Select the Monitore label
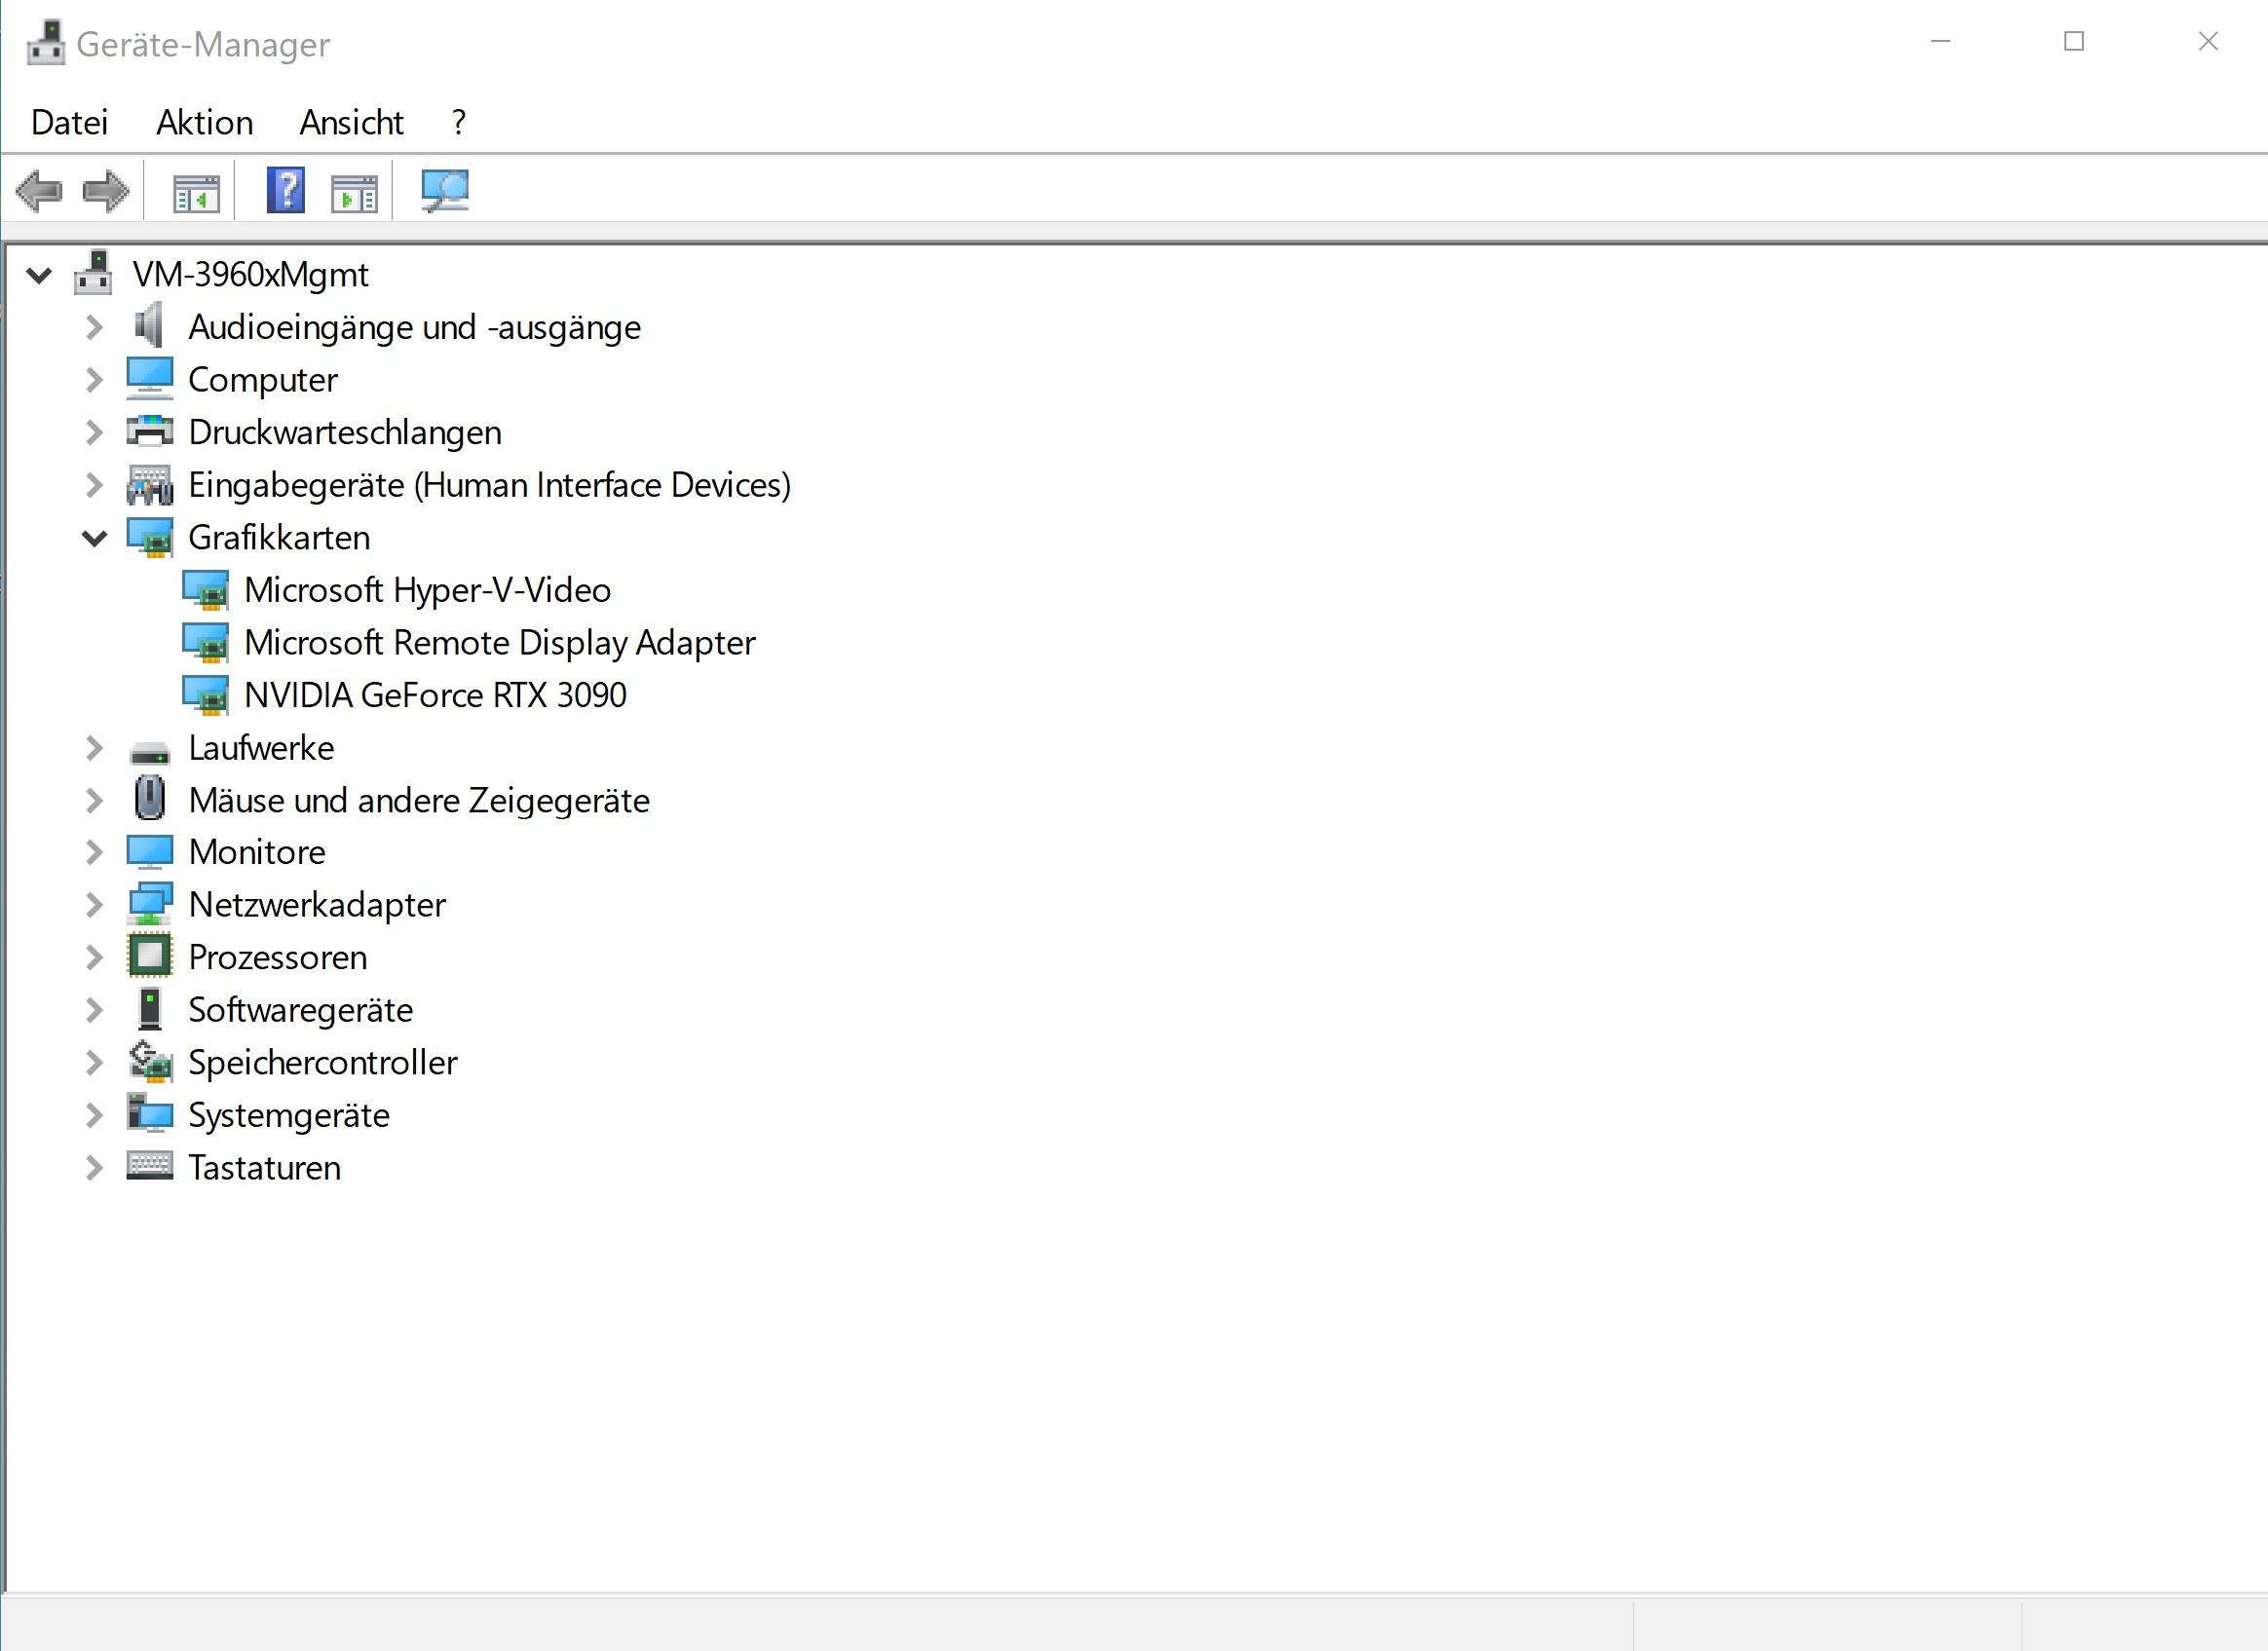Image resolution: width=2268 pixels, height=1651 pixels. pyautogui.click(x=257, y=852)
